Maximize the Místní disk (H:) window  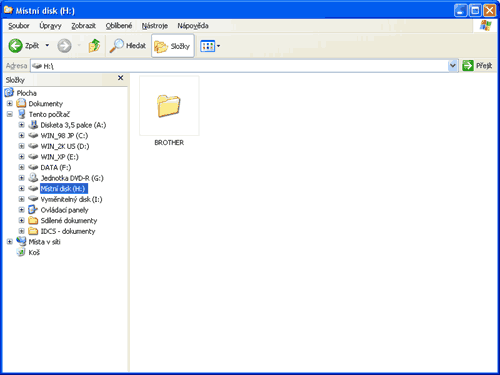coord(475,11)
